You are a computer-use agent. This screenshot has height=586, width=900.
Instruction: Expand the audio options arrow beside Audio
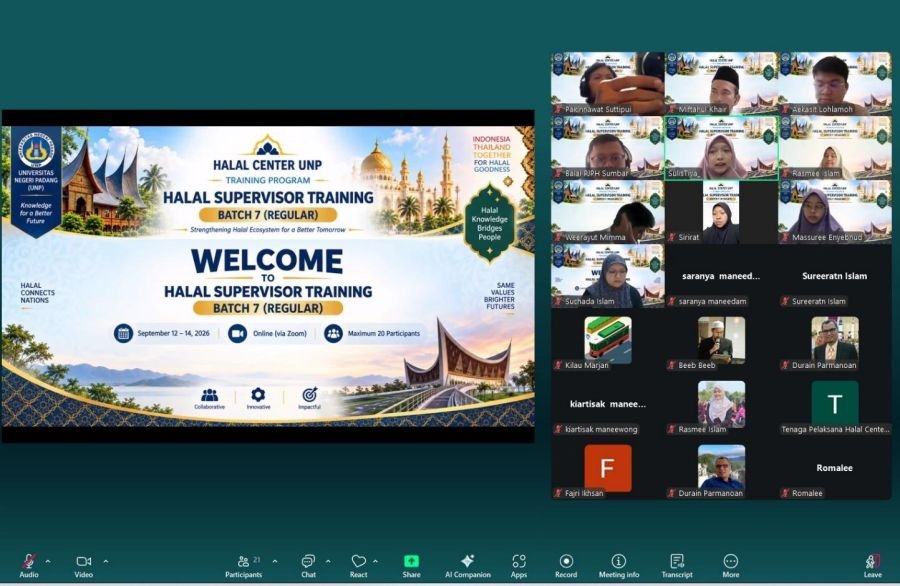[x=48, y=561]
